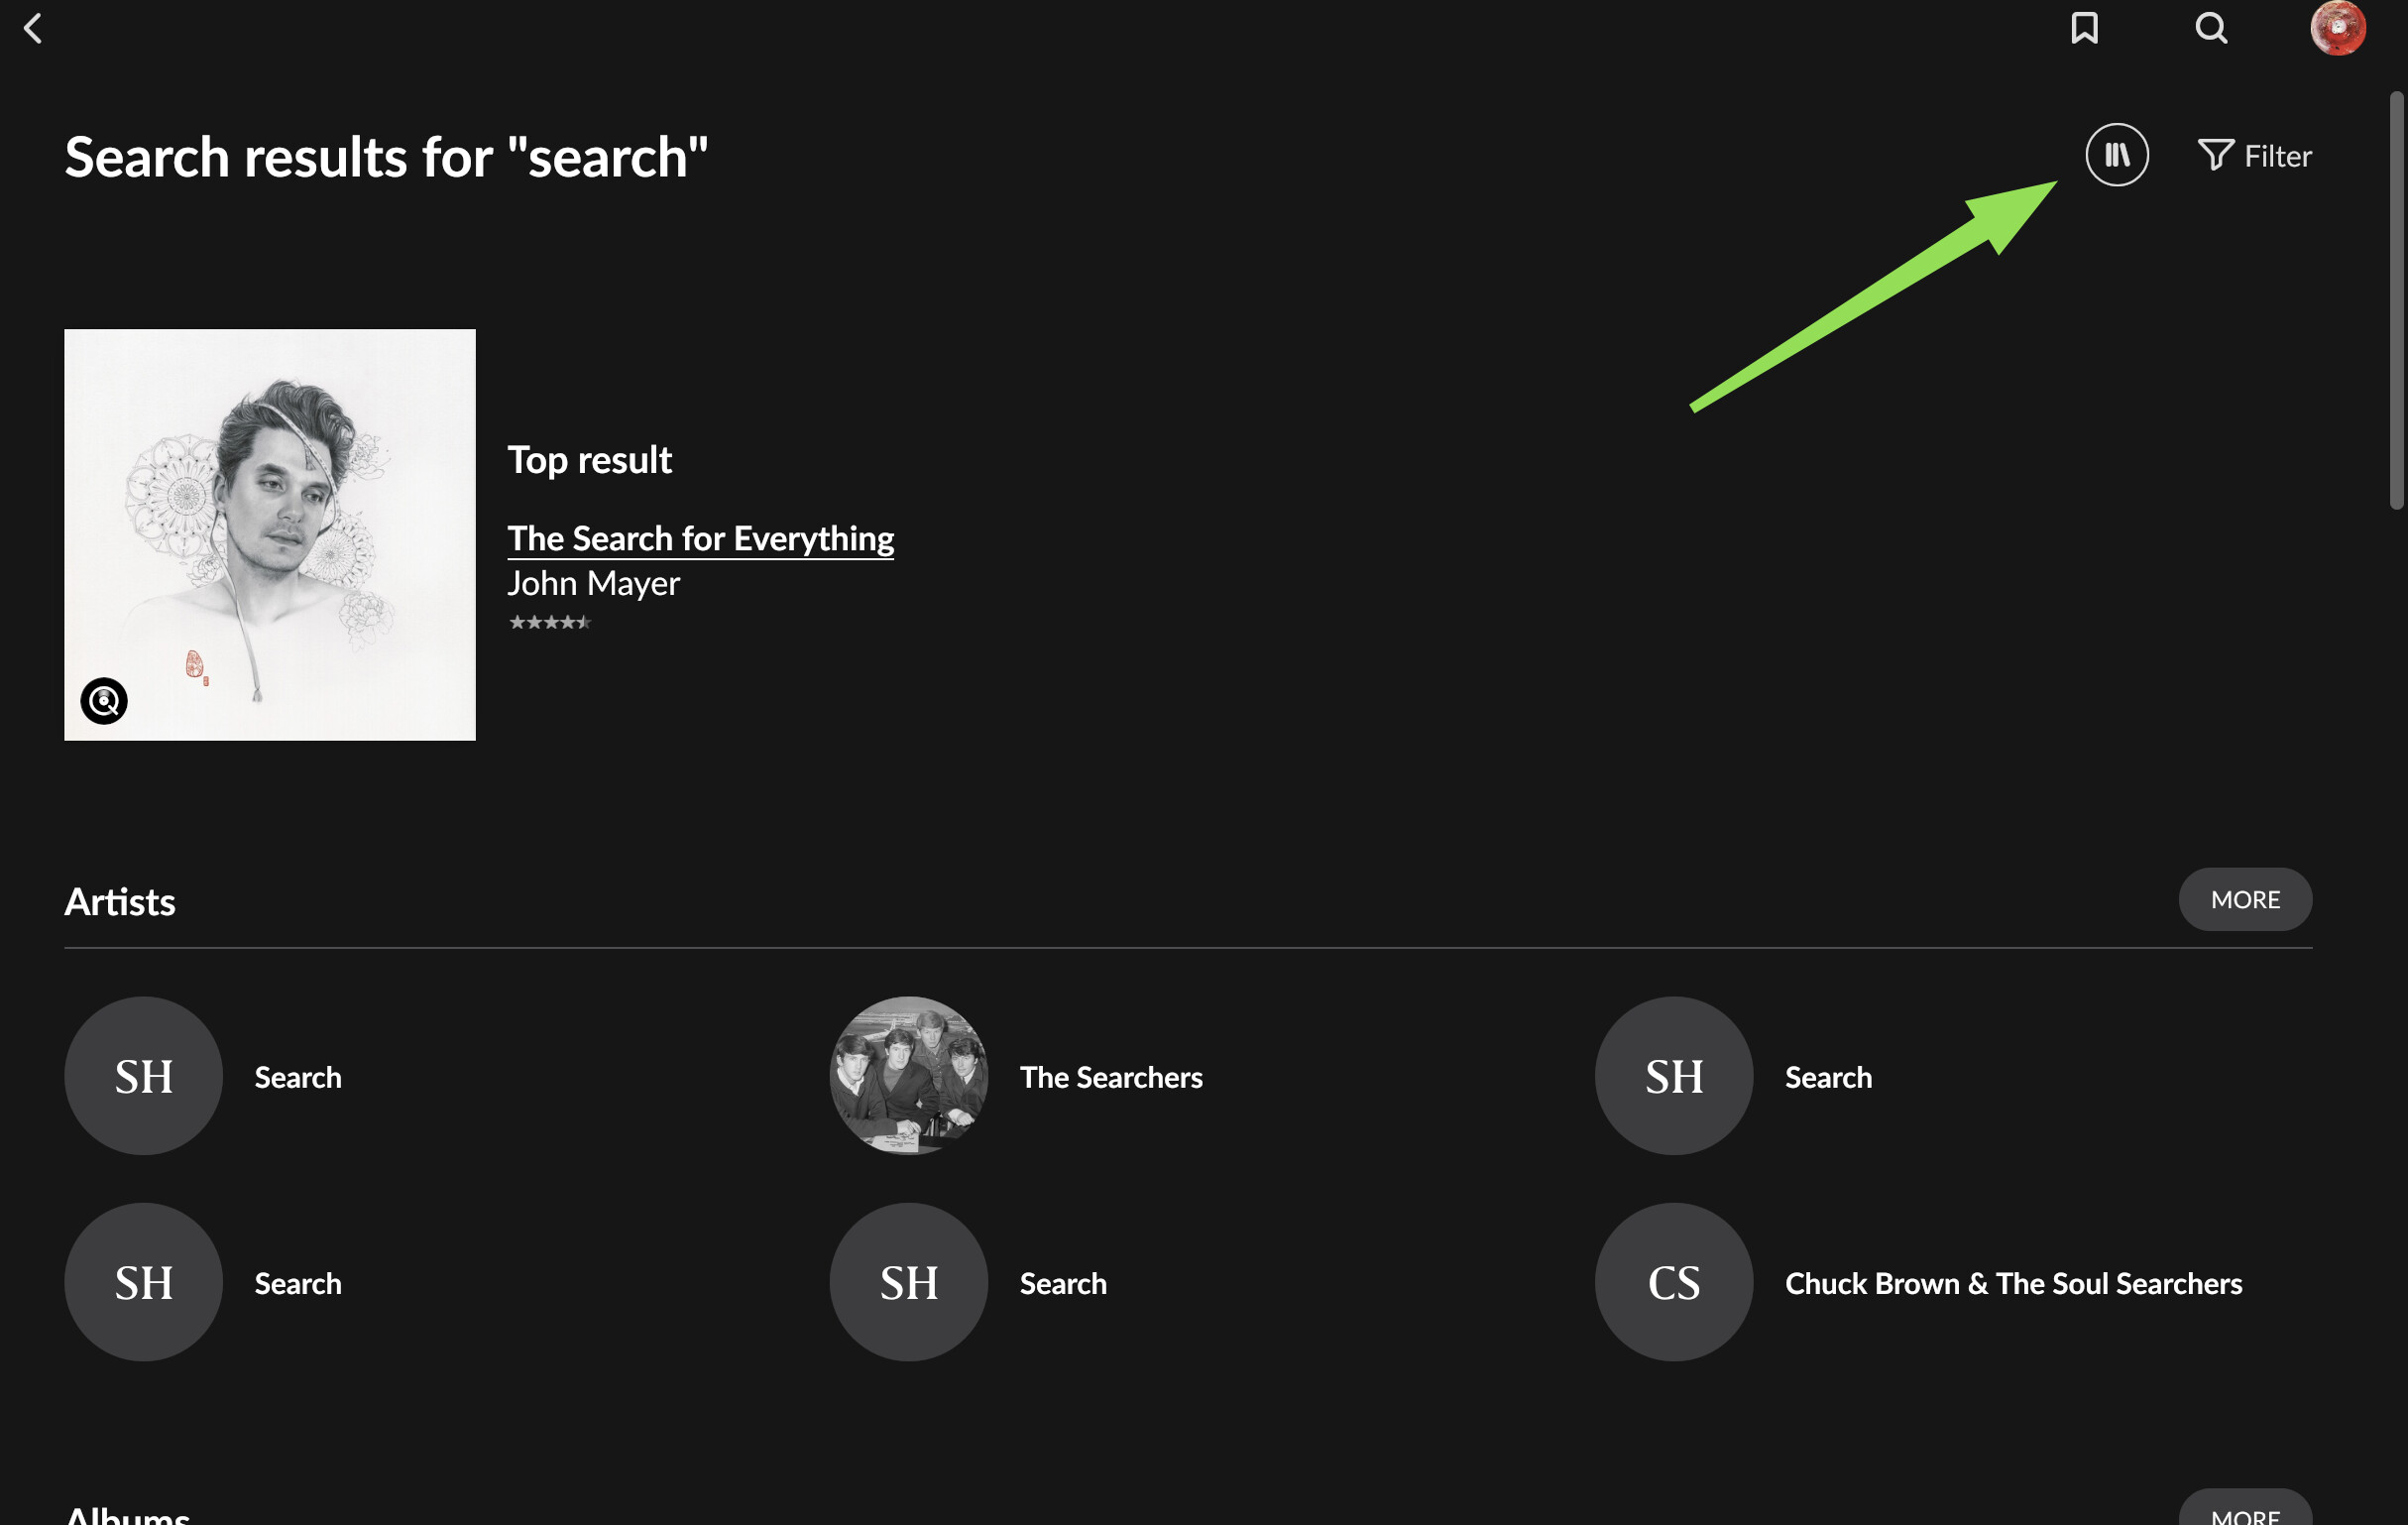
Task: Open the bookmarks icon in top bar
Action: (x=2084, y=28)
